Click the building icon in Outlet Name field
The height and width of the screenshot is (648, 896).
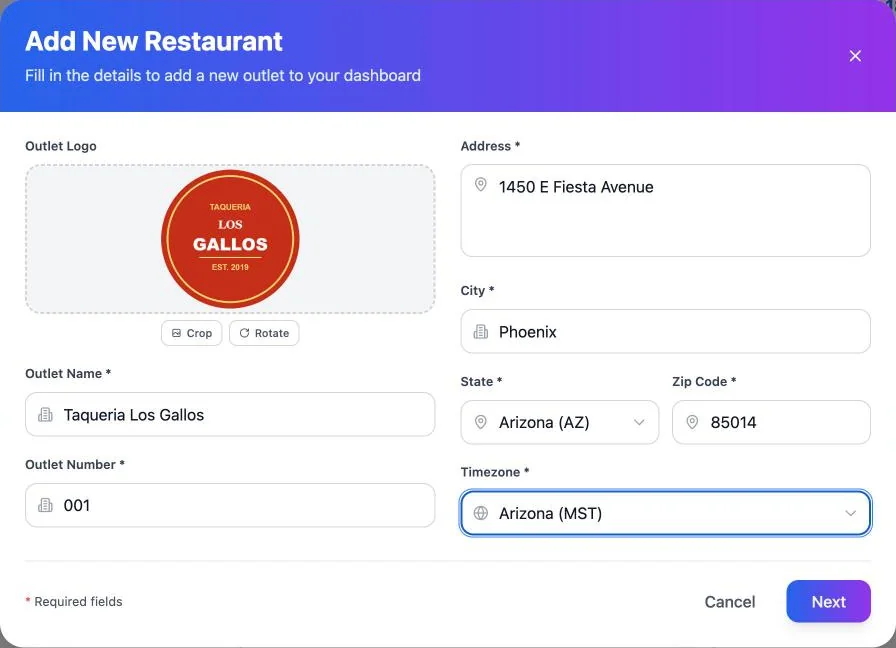[x=45, y=414]
